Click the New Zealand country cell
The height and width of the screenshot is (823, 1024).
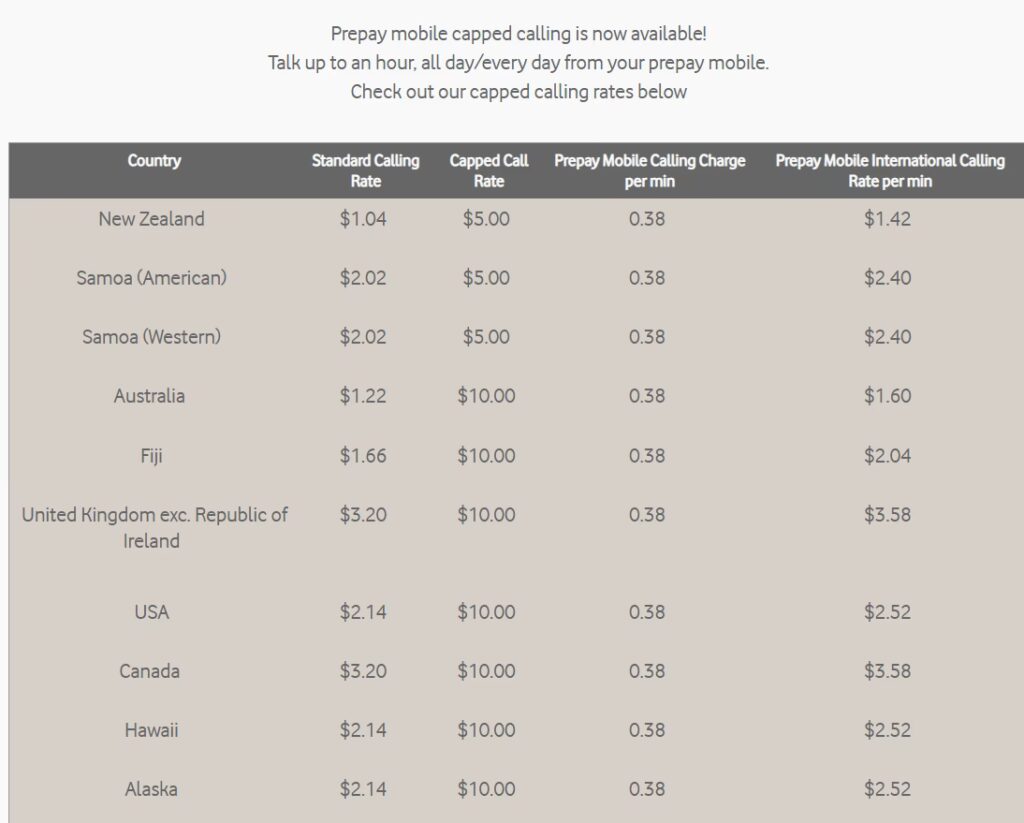pos(151,219)
